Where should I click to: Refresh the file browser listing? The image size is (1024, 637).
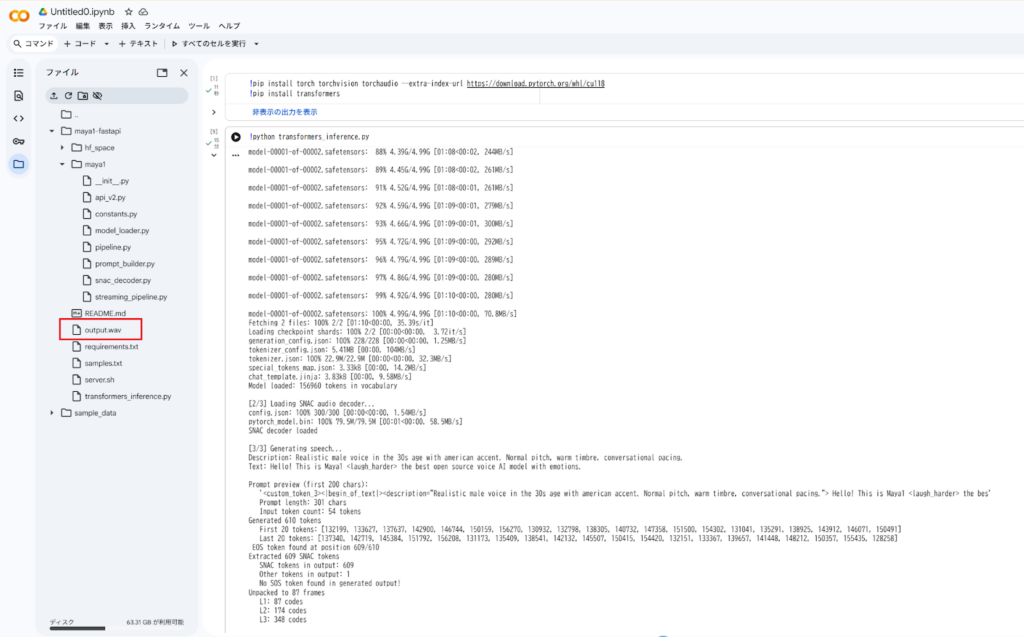click(68, 96)
